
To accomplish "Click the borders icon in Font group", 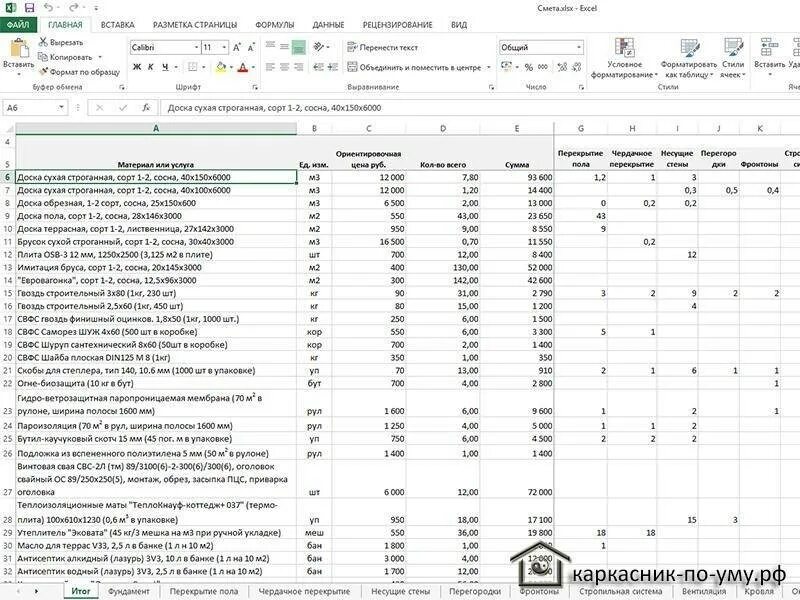I will (x=192, y=67).
